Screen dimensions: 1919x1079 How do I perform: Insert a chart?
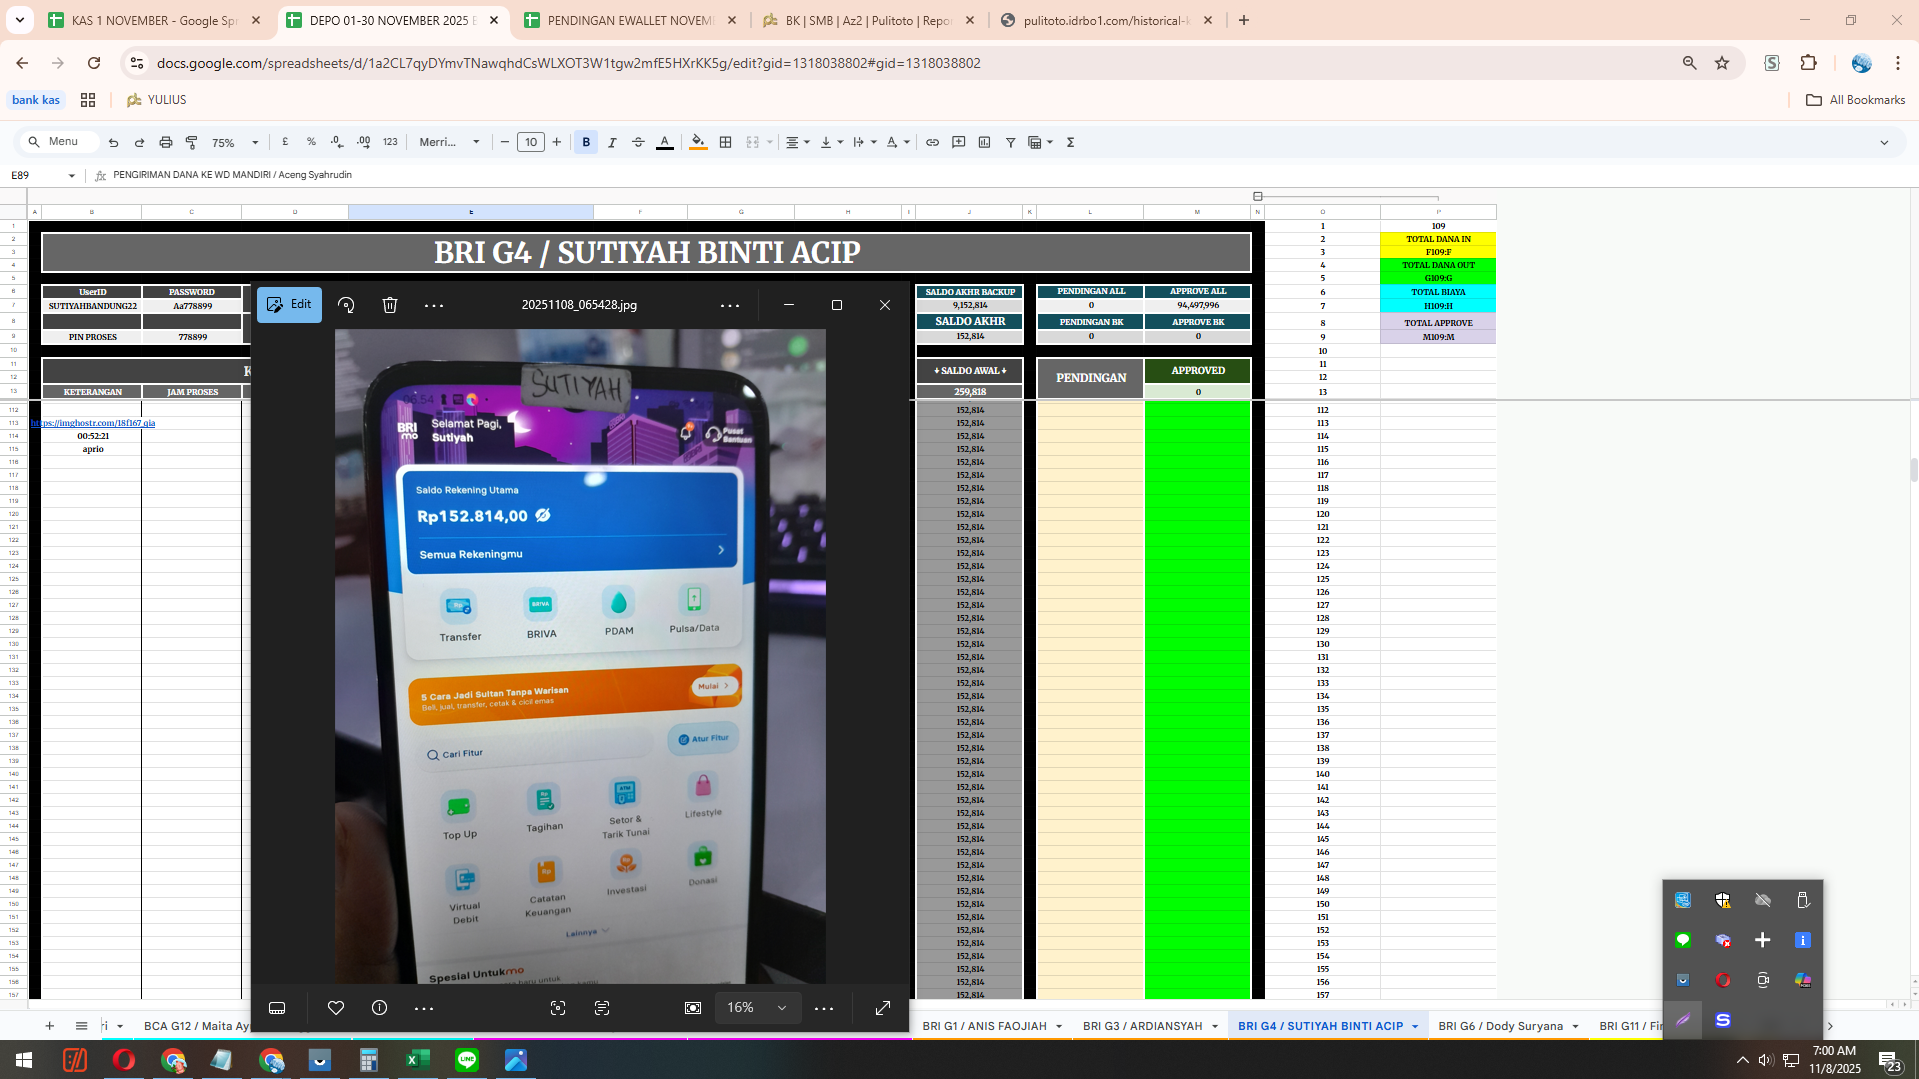point(984,142)
